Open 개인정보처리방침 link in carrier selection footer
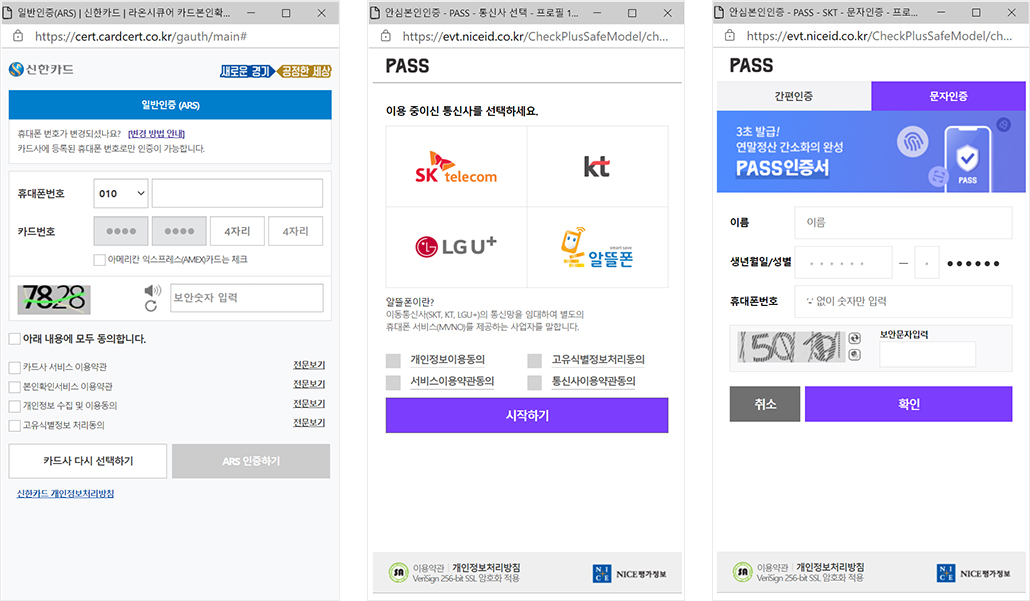Viewport: 1030px width, 601px height. point(486,568)
